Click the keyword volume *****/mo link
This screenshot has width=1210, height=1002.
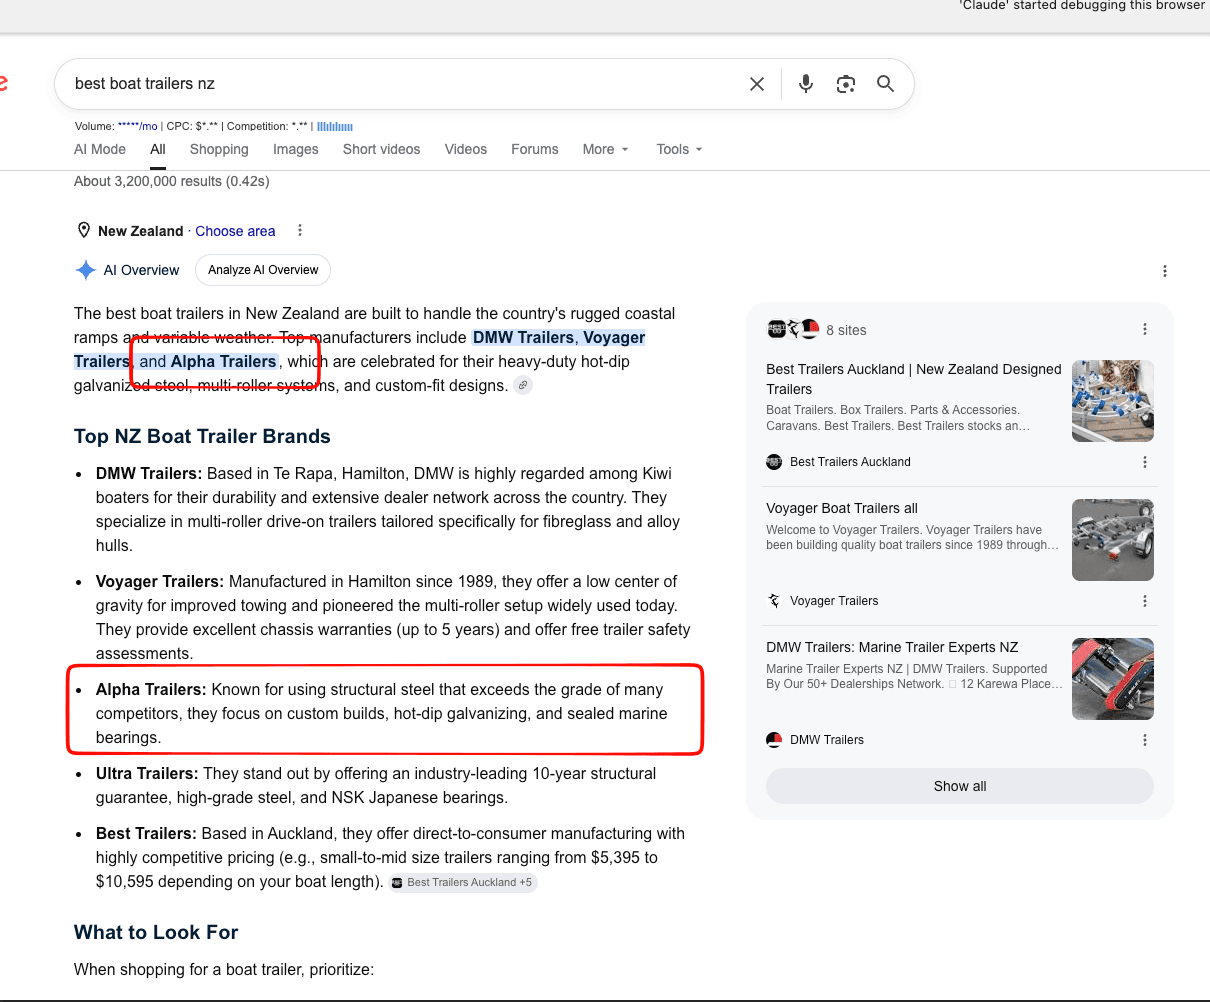(138, 126)
